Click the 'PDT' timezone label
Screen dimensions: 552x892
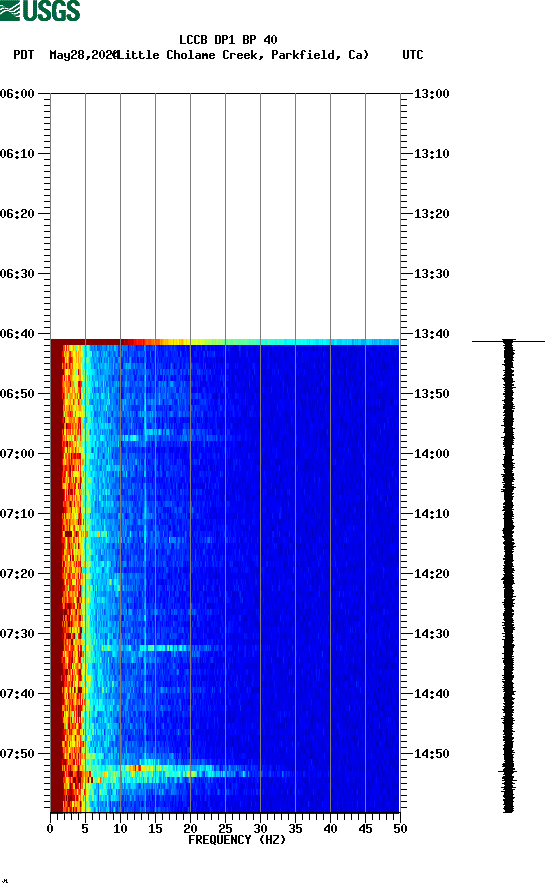[24, 55]
